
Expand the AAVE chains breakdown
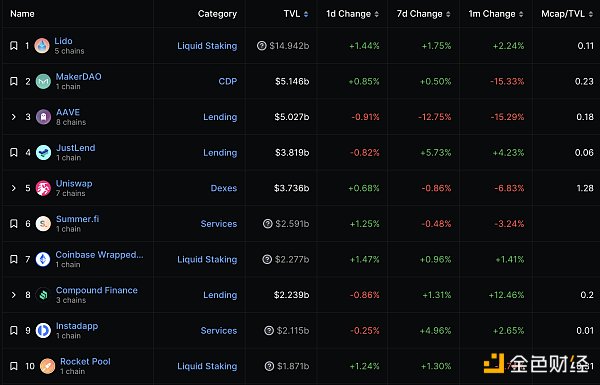pyautogui.click(x=14, y=117)
